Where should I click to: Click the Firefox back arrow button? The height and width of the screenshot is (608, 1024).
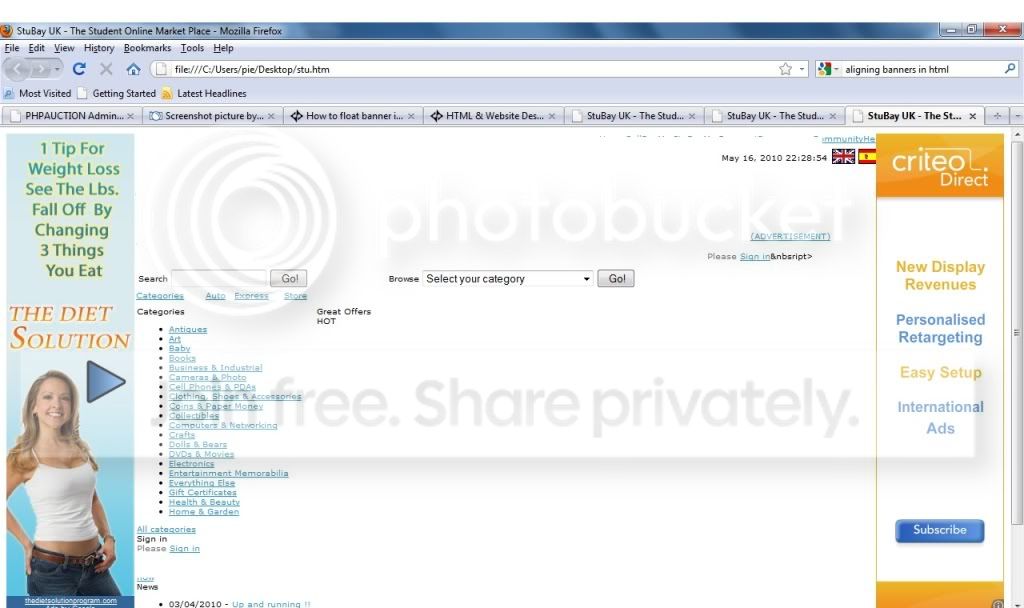click(17, 69)
